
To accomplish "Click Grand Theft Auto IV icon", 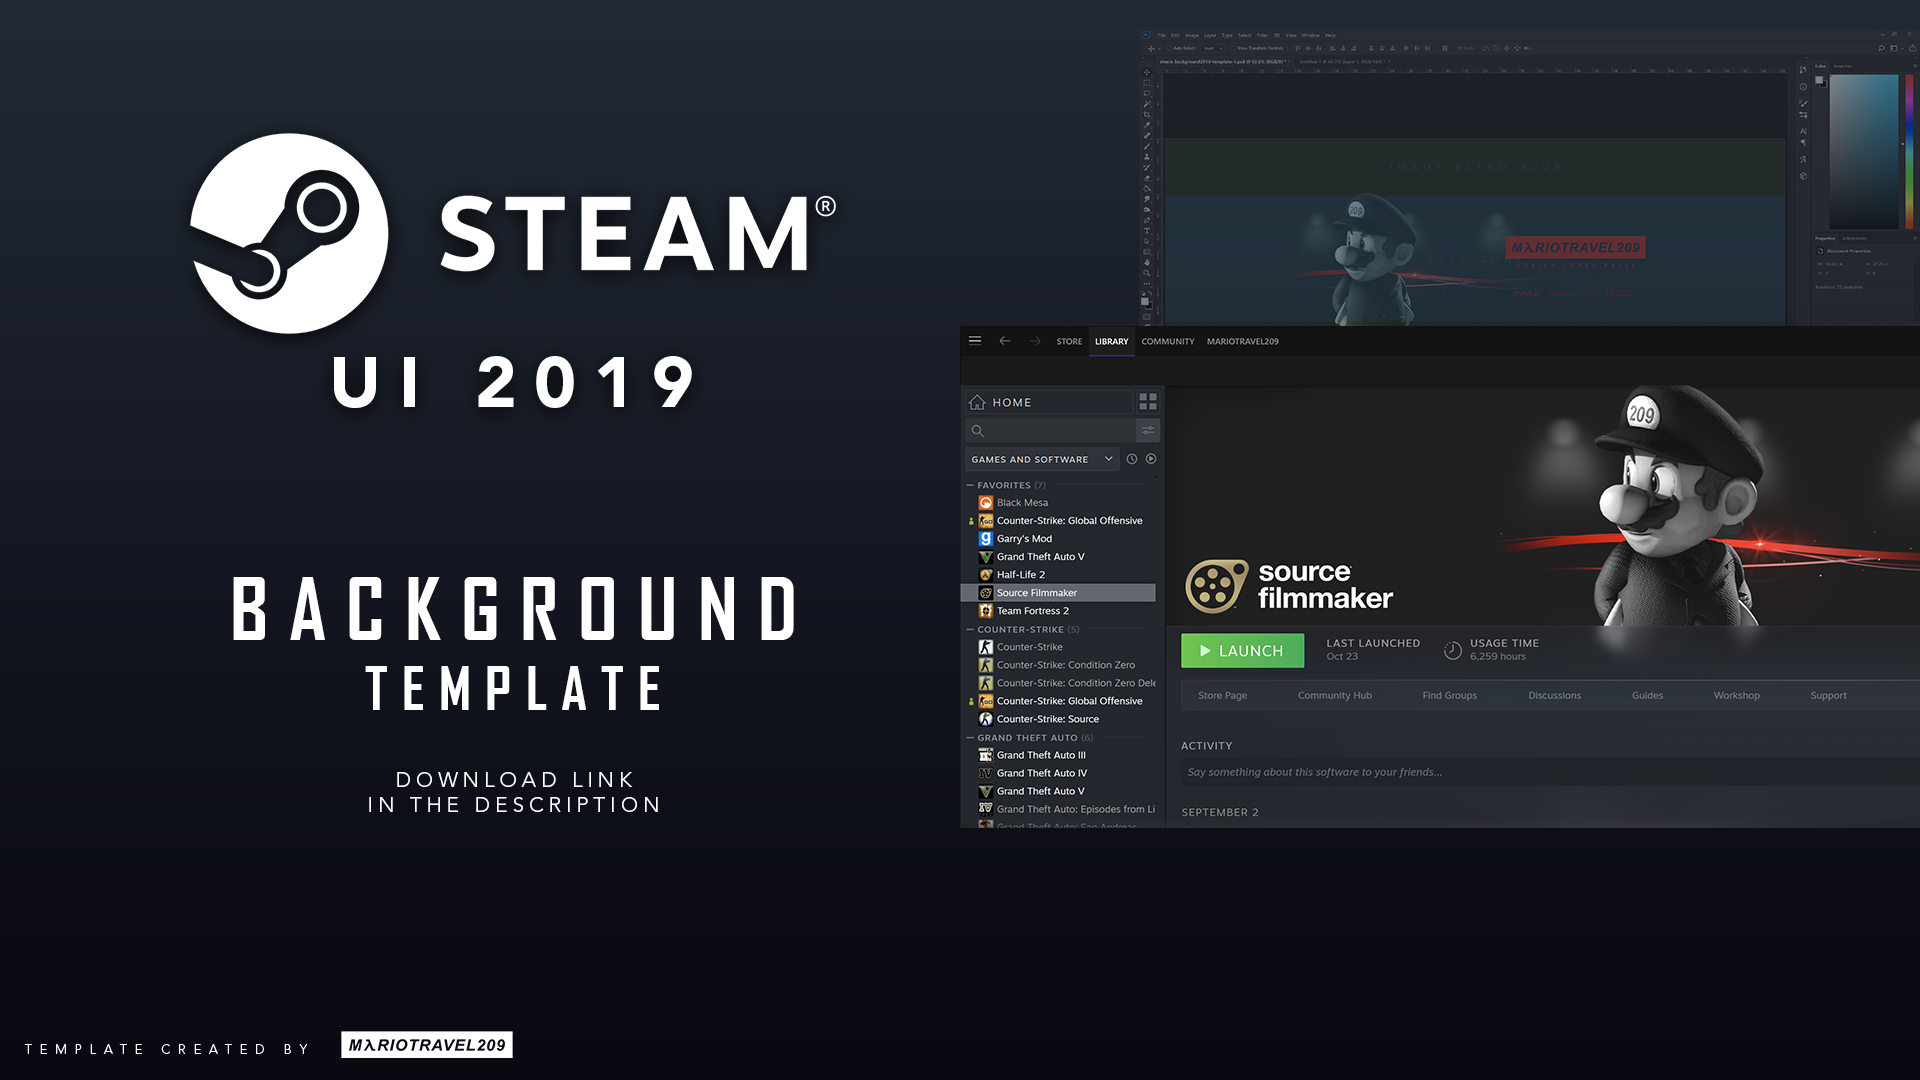I will [985, 773].
